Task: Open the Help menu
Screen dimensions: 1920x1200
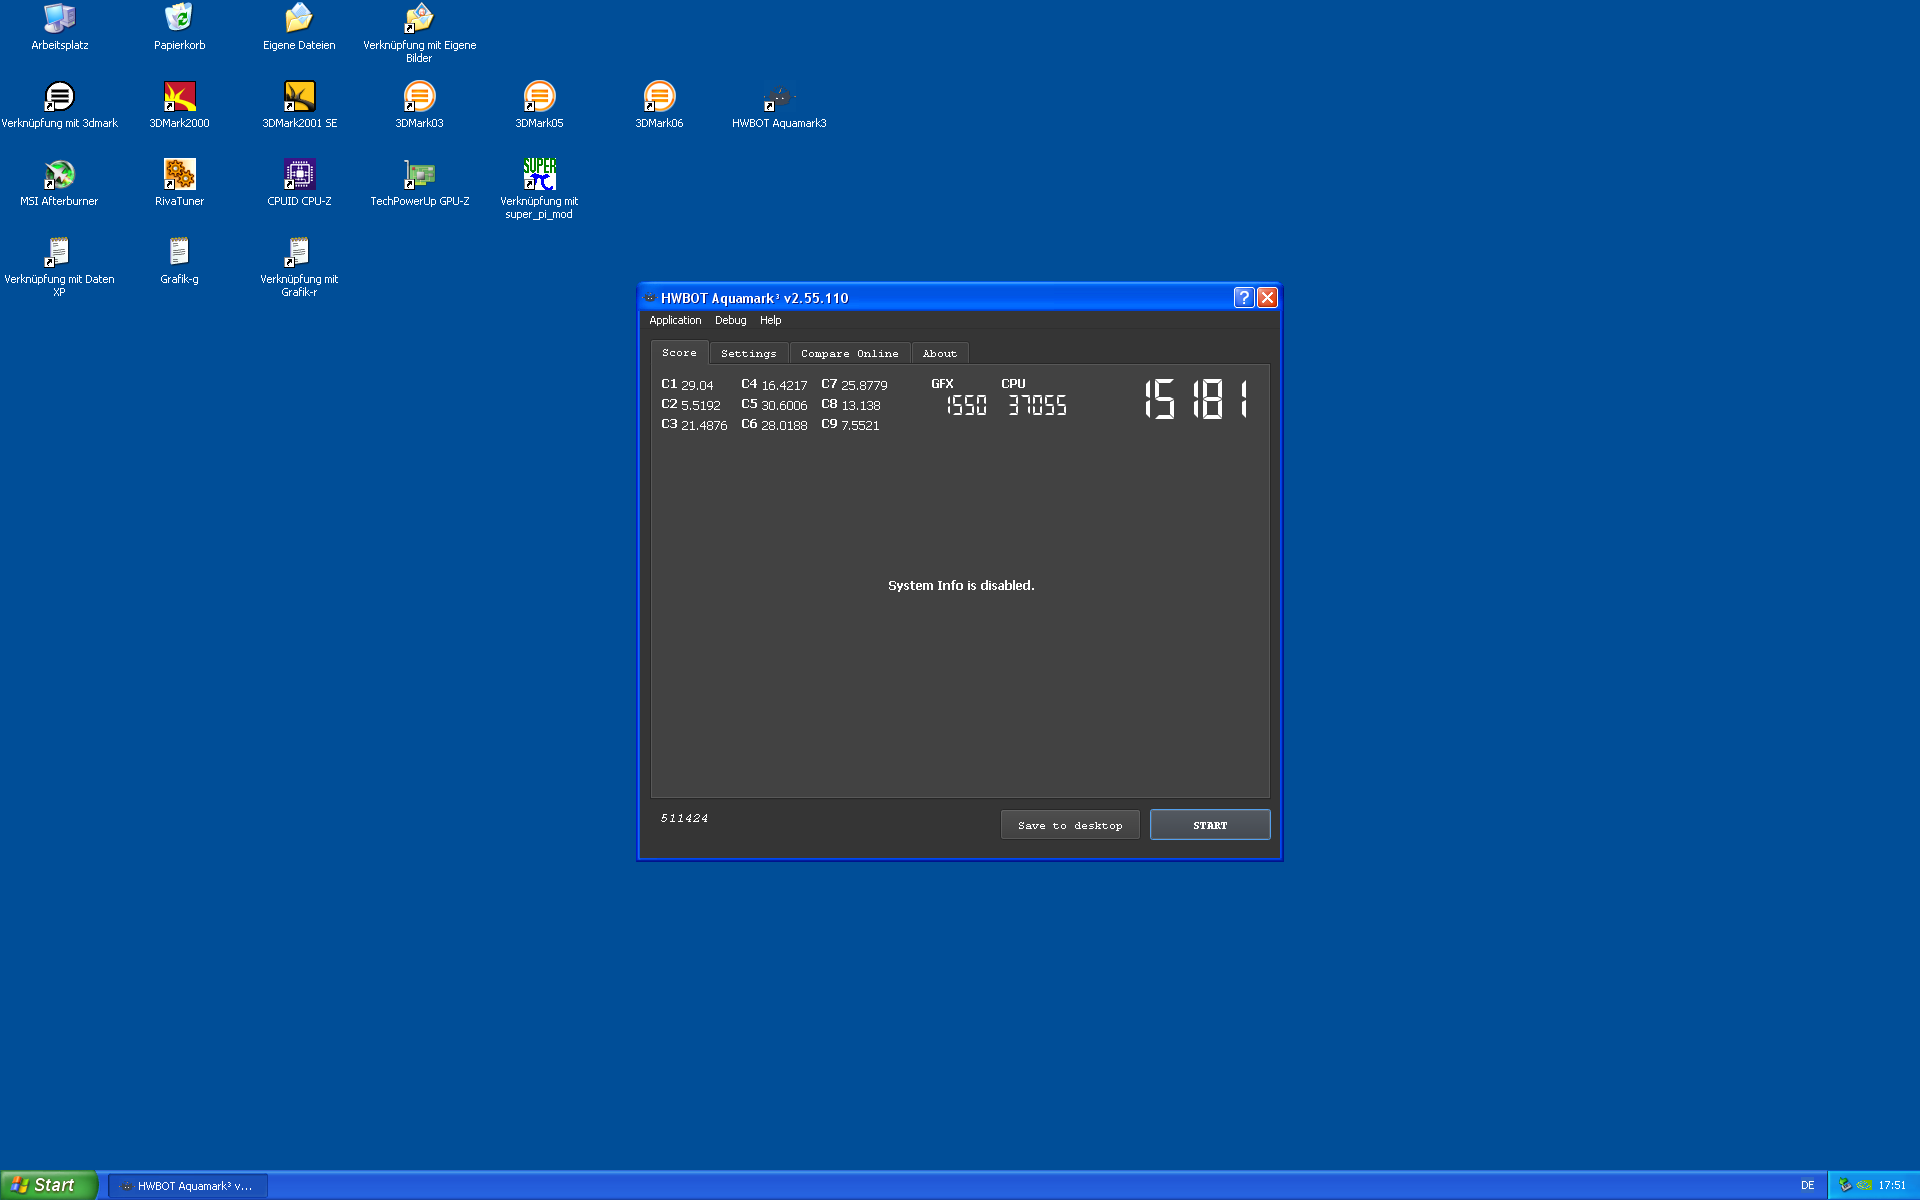Action: [770, 320]
